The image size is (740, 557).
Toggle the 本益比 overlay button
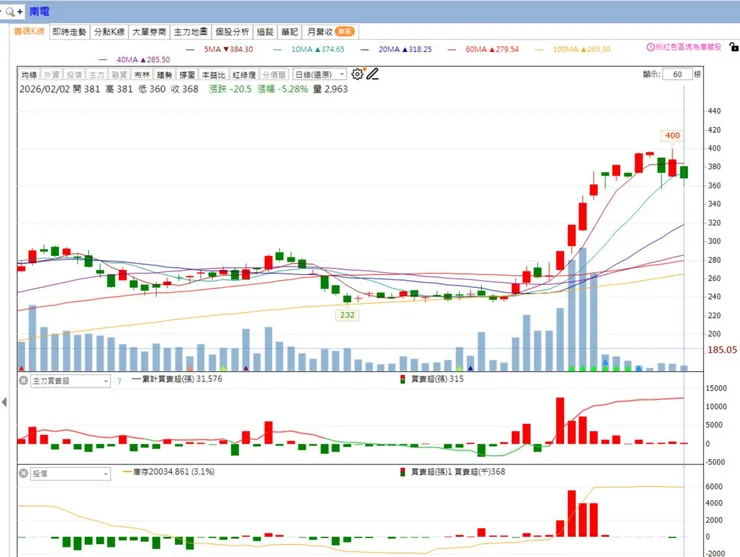tap(213, 75)
